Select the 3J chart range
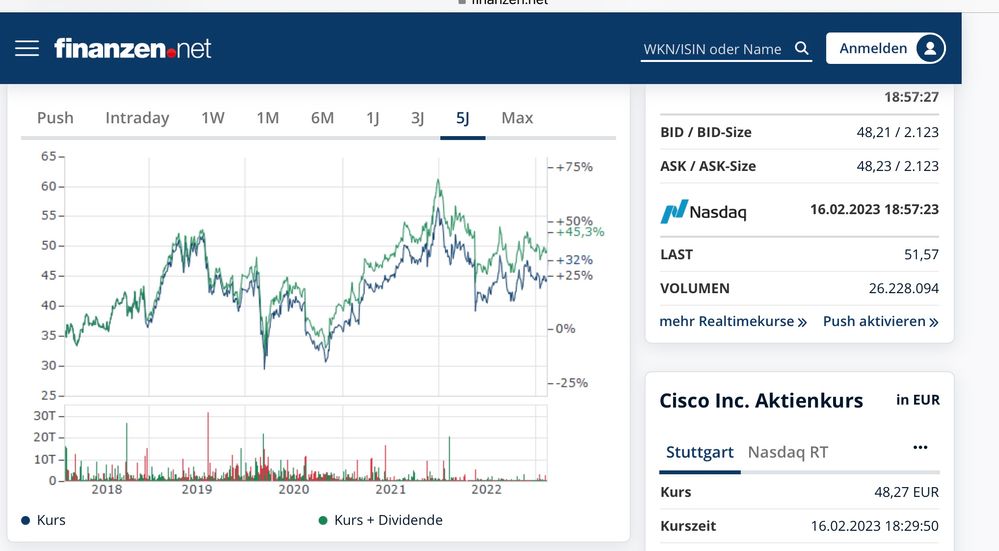Screen dimensions: 999x551 (417, 118)
